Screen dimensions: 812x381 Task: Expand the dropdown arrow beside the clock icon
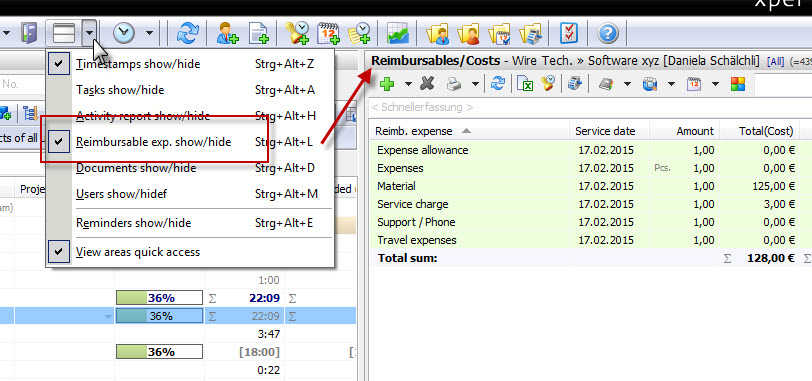[149, 34]
